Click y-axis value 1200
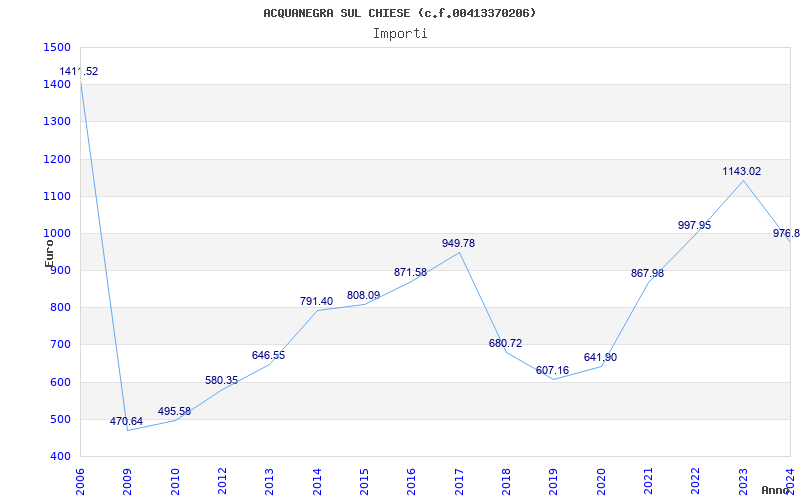This screenshot has width=800, height=500. point(57,159)
